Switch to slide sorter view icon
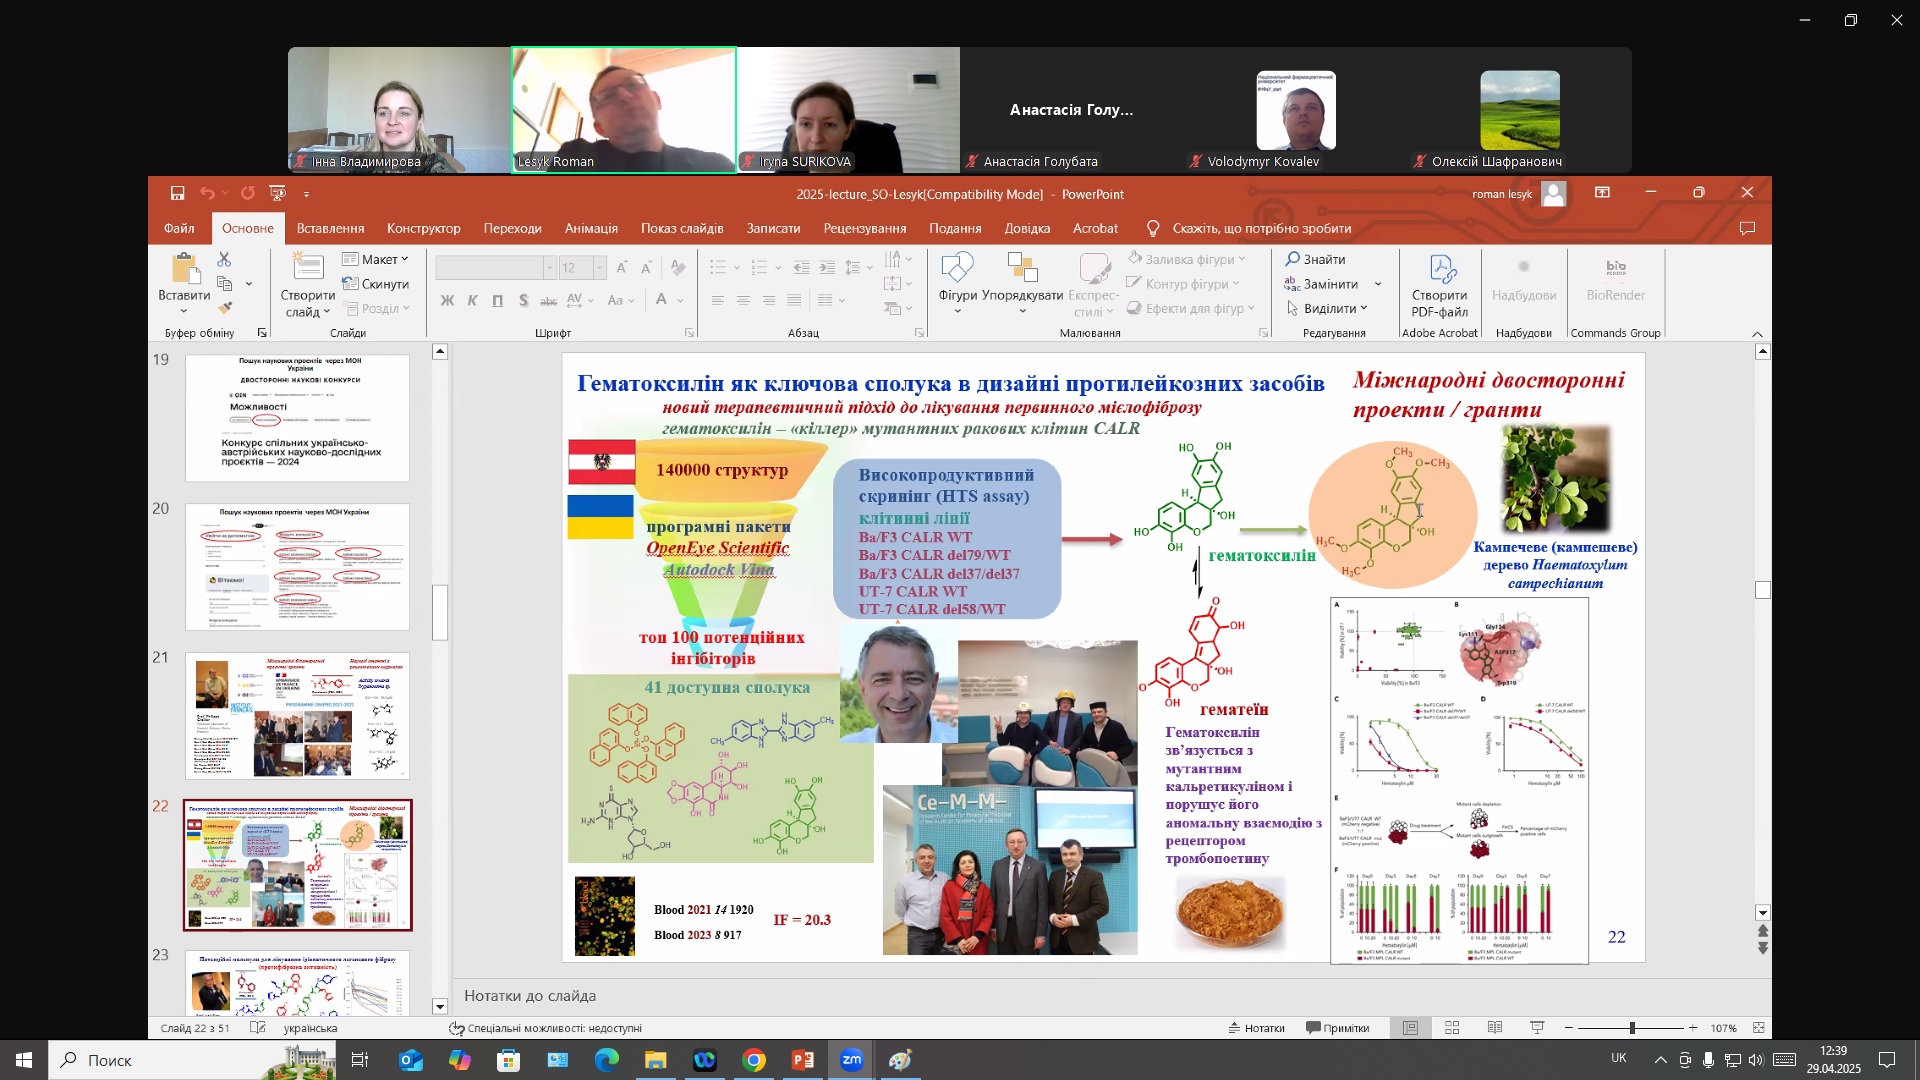1920x1080 pixels. (x=1452, y=1028)
